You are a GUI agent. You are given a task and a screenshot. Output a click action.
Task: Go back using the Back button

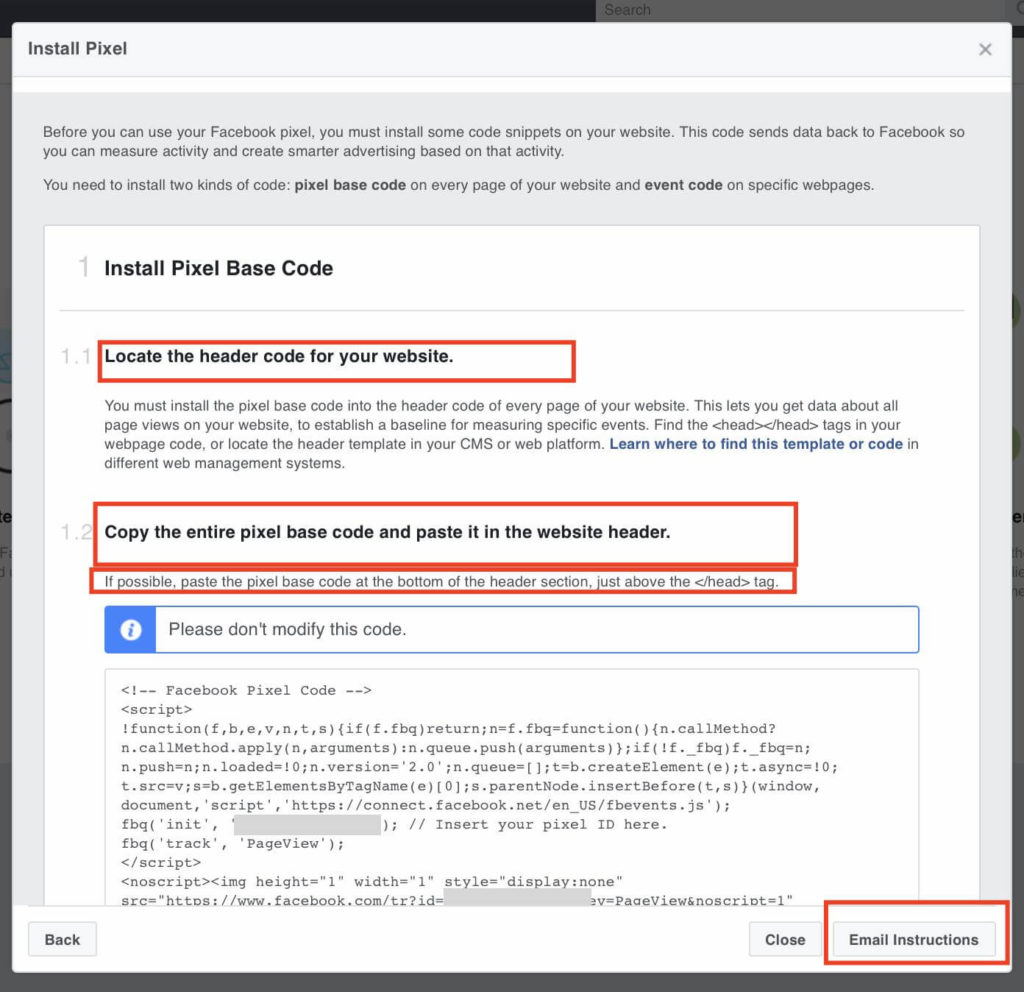click(x=62, y=939)
